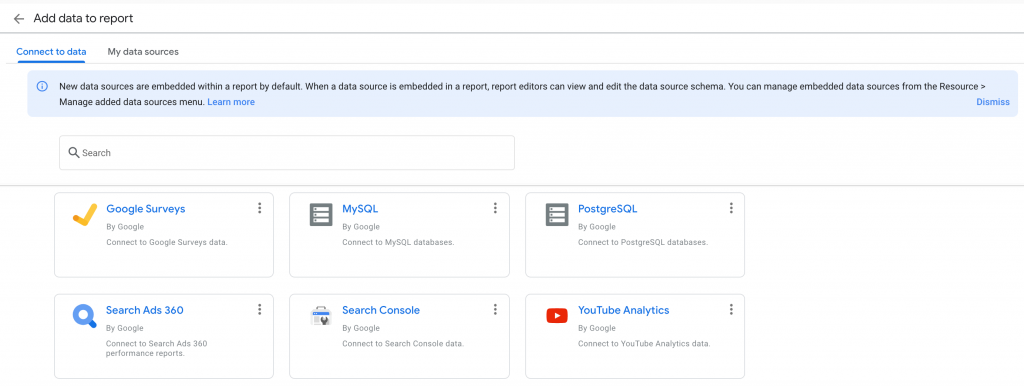
Task: Select the PostgreSQL connector title
Action: pyautogui.click(x=607, y=209)
